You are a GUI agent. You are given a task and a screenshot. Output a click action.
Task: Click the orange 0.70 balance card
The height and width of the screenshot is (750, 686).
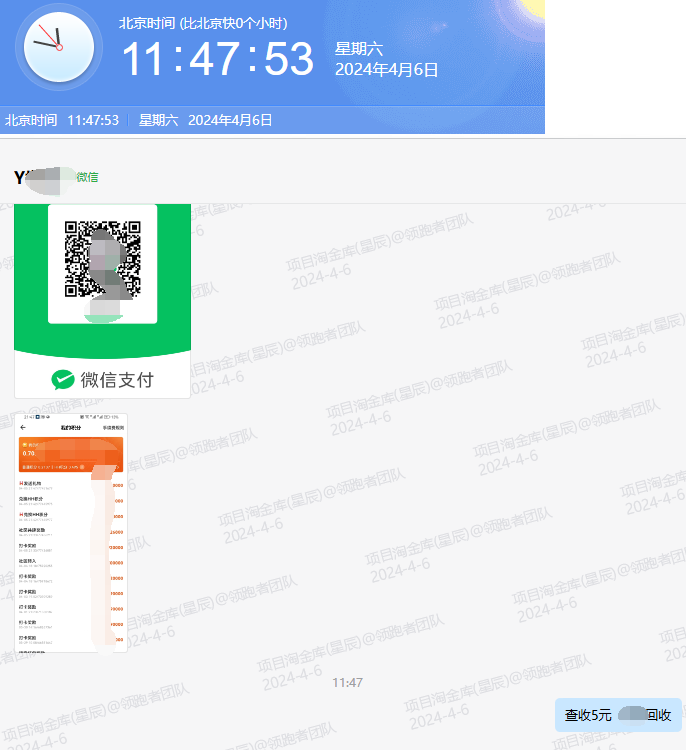tap(71, 454)
